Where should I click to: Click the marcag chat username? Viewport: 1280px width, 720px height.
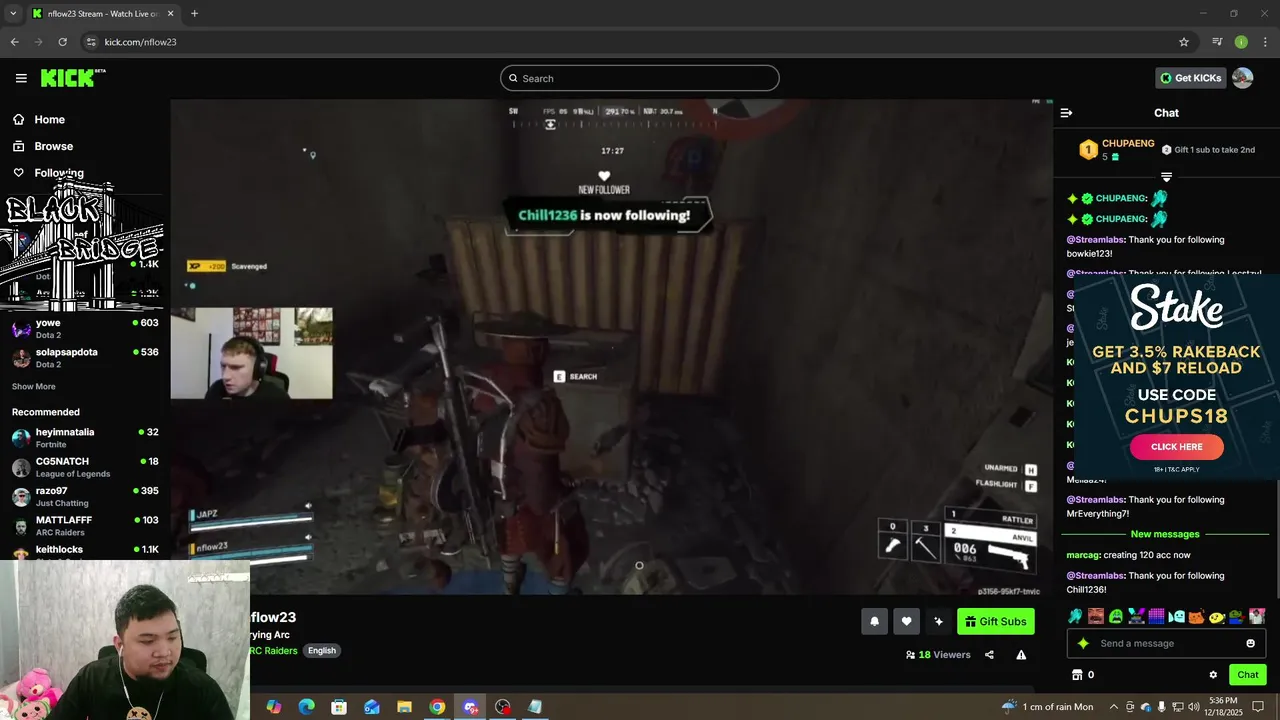click(1083, 555)
